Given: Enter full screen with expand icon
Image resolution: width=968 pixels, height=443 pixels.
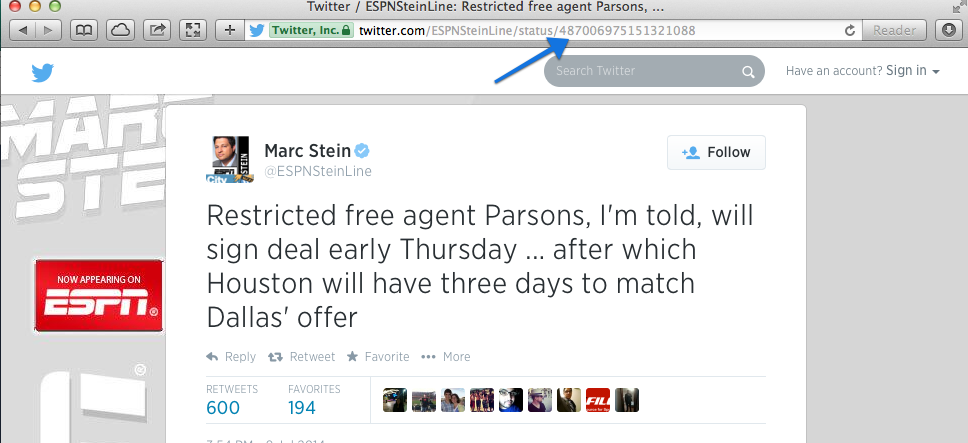Looking at the screenshot, I should (193, 30).
